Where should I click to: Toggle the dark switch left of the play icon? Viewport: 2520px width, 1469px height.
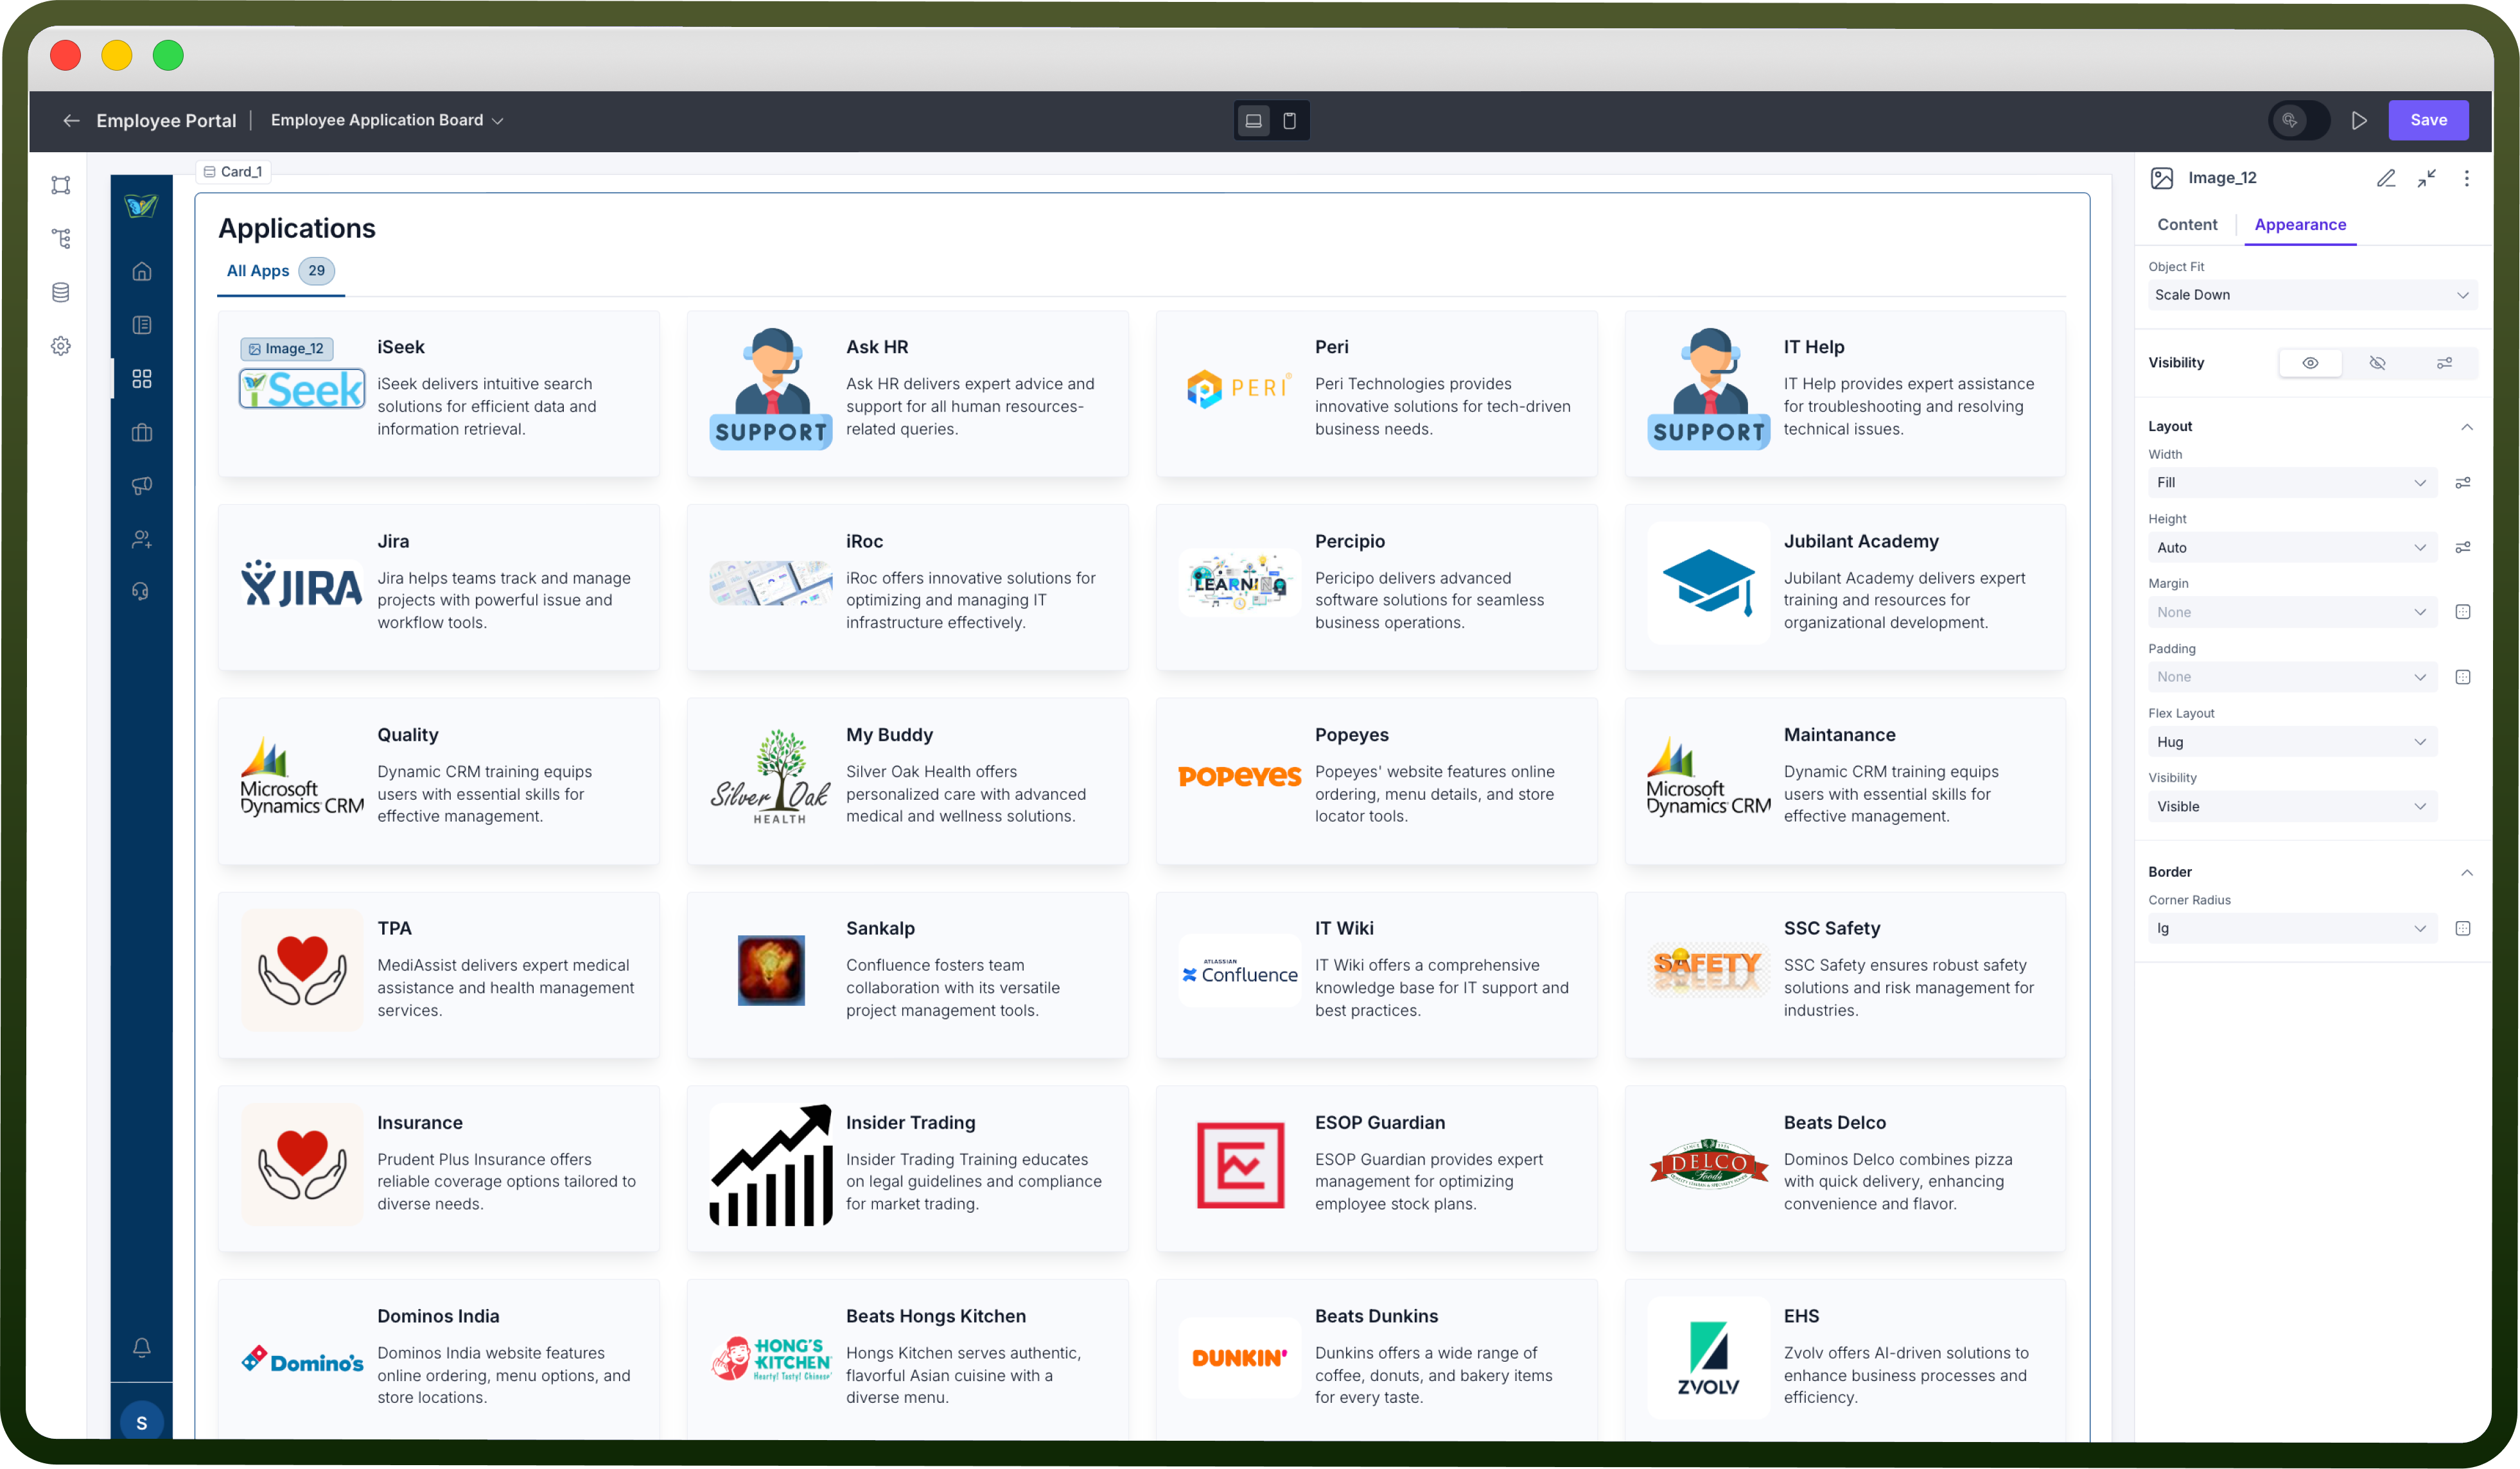point(2298,120)
